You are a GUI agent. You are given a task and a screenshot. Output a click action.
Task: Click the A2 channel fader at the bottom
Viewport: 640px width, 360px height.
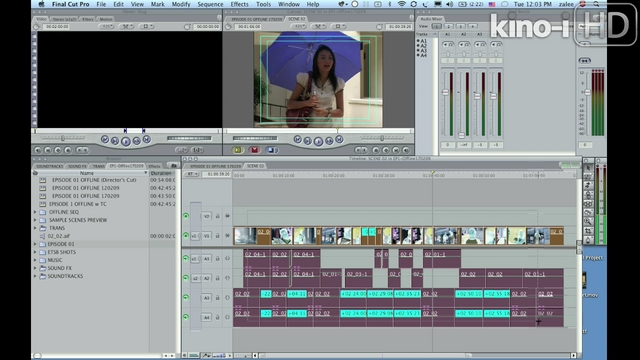click(462, 135)
